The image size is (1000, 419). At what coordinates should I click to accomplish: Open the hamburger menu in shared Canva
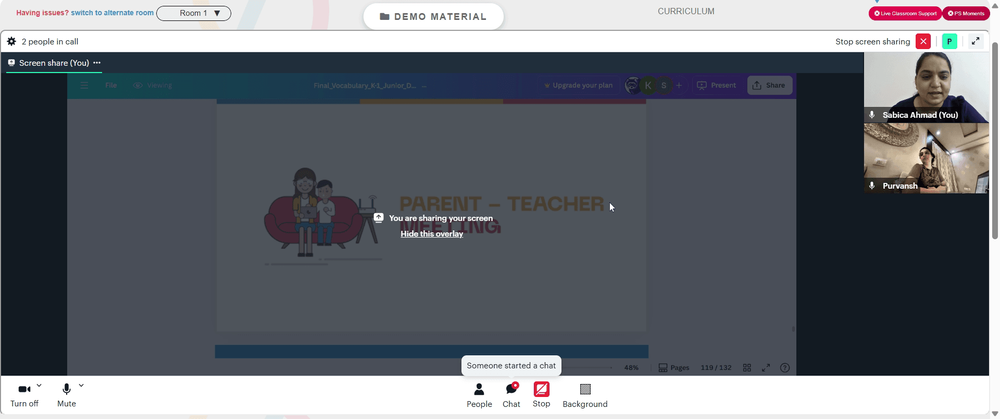tap(84, 85)
